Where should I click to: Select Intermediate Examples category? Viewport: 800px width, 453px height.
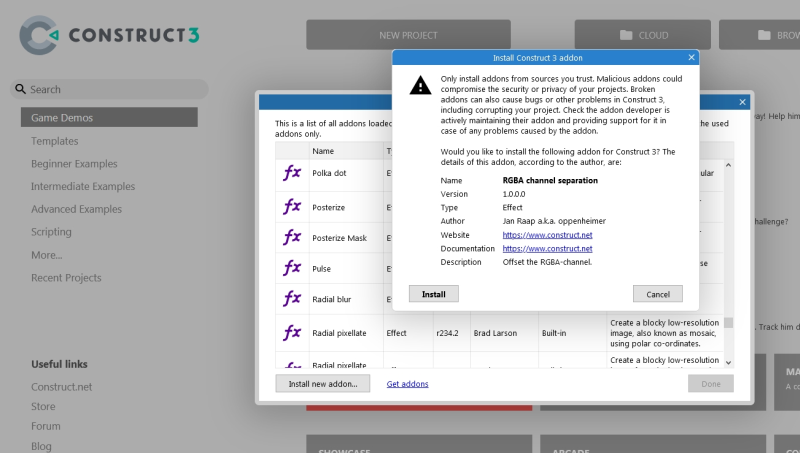point(83,186)
